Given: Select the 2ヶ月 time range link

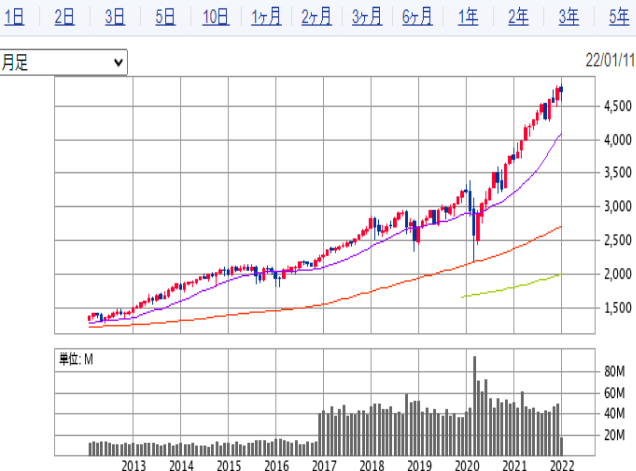Looking at the screenshot, I should pos(316,17).
